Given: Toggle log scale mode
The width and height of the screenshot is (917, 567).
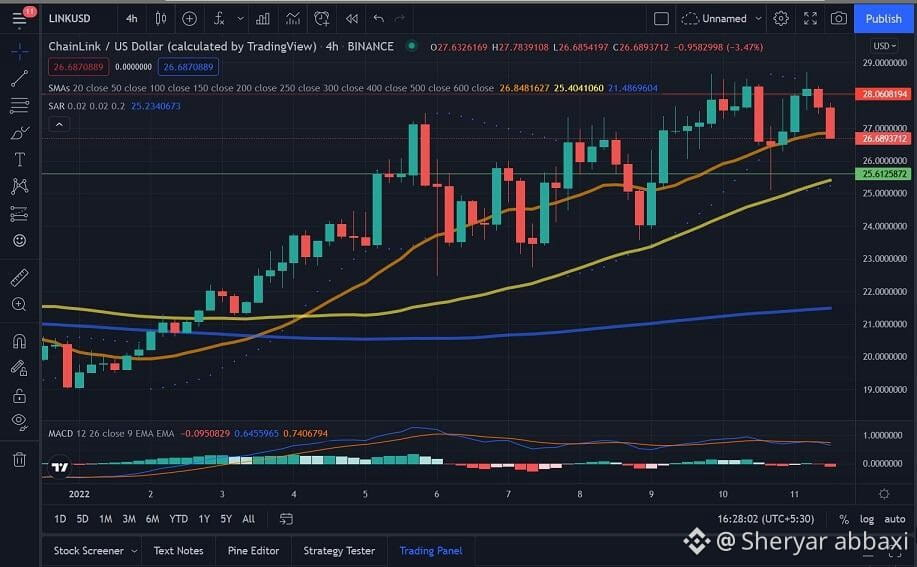Looking at the screenshot, I should pyautogui.click(x=867, y=519).
